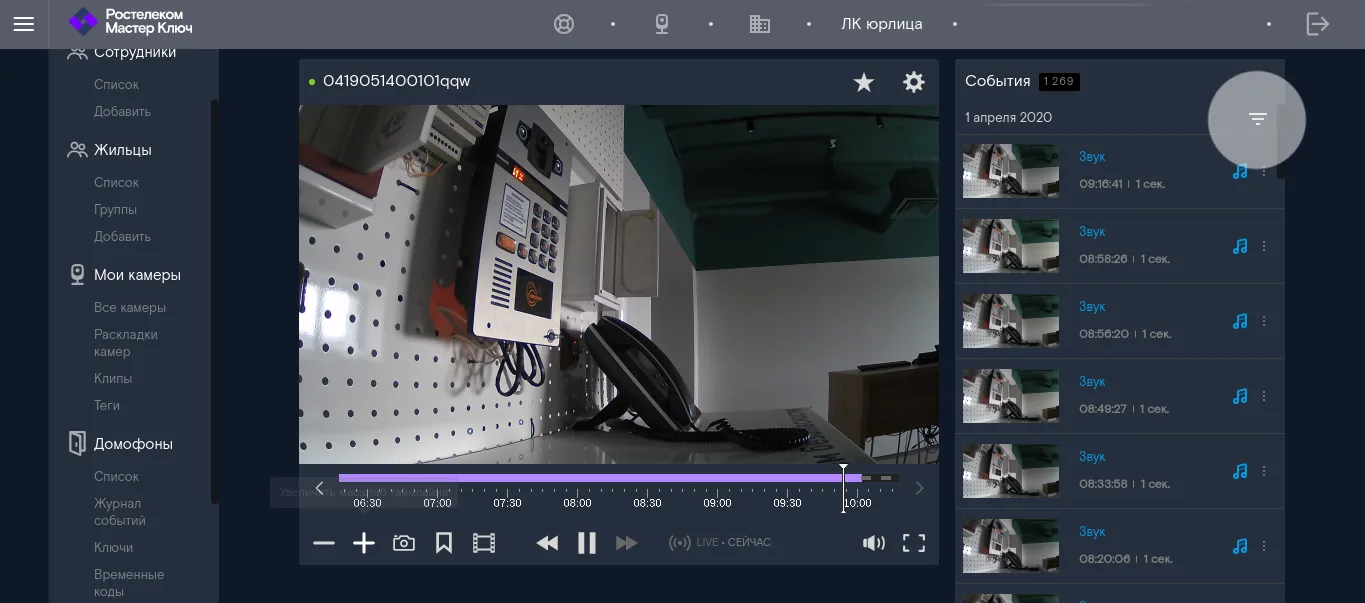The width and height of the screenshot is (1365, 603).
Task: Open Теги in the sidebar
Action: pyautogui.click(x=107, y=406)
